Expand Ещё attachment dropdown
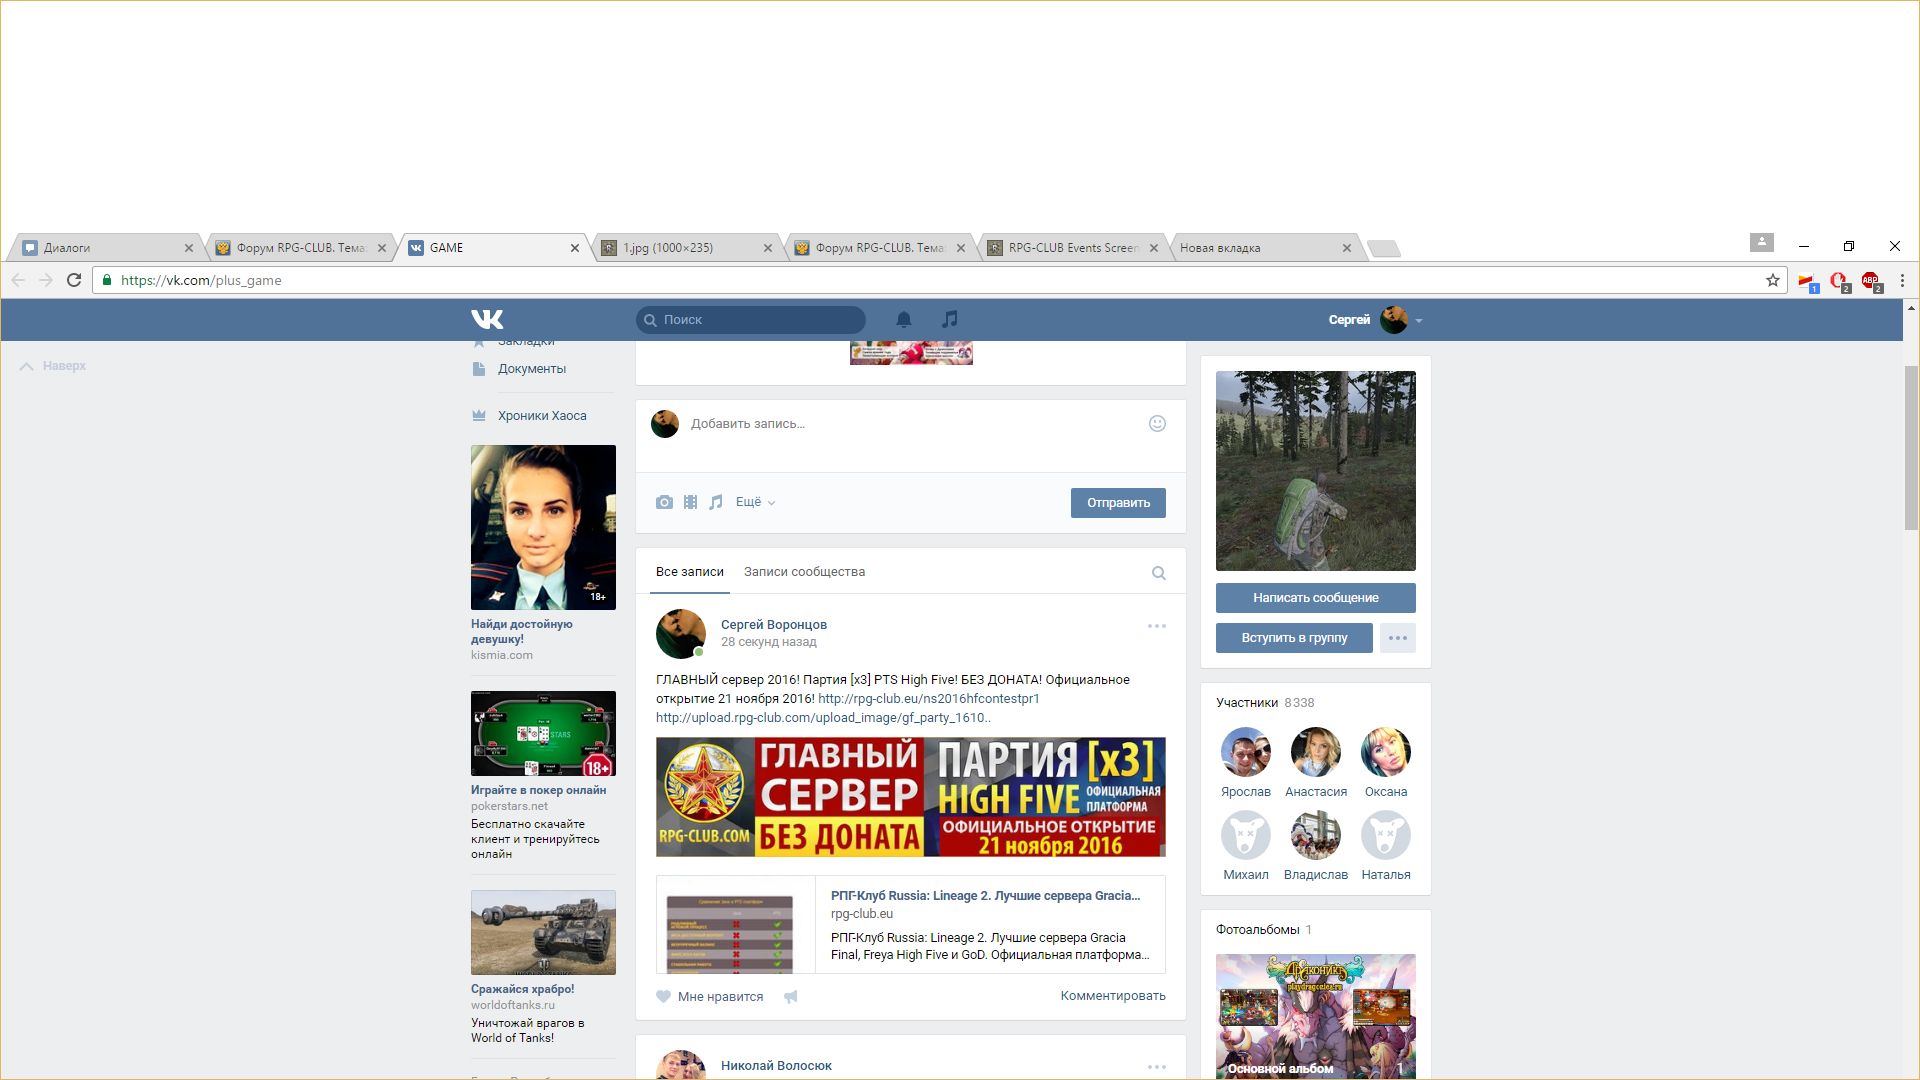Screen dimensions: 1920x1080 (x=755, y=502)
